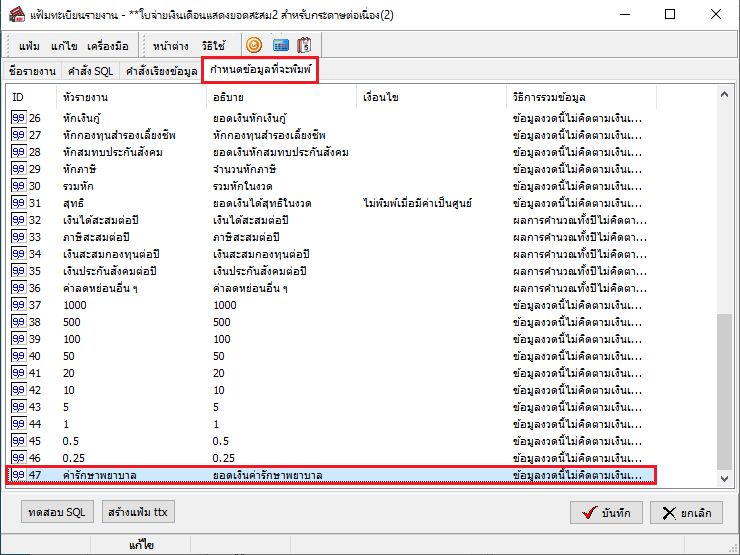Select the row icon for ID 40
This screenshot has width=740, height=555.
18,355
